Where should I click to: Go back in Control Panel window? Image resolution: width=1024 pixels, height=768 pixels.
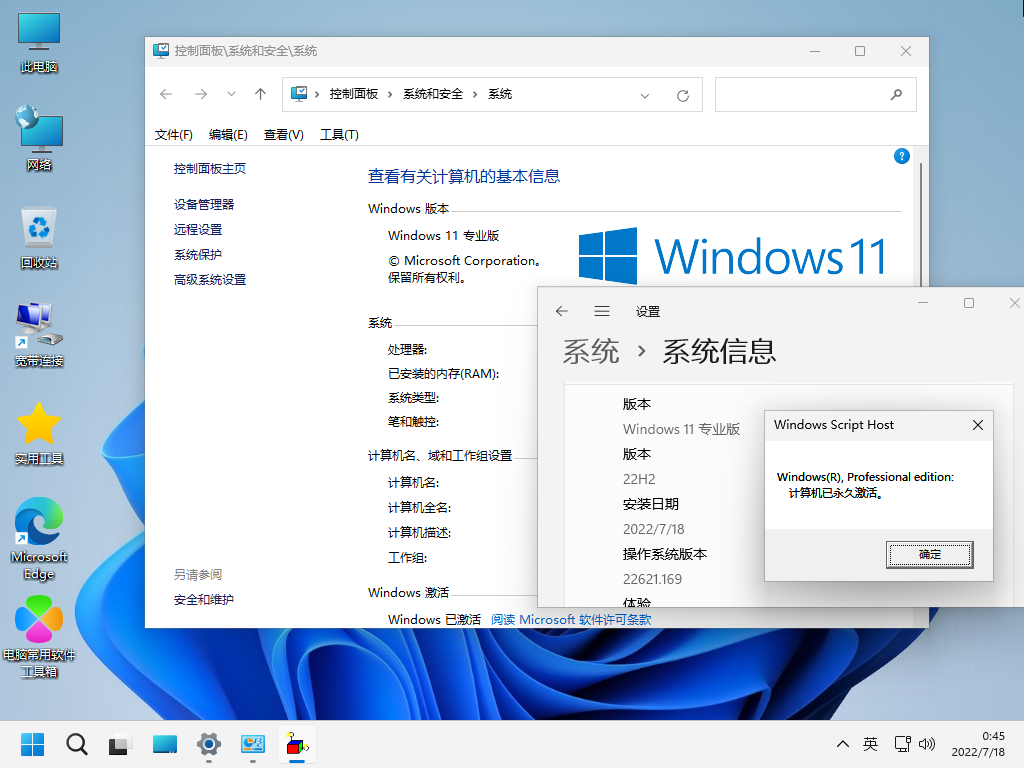166,94
